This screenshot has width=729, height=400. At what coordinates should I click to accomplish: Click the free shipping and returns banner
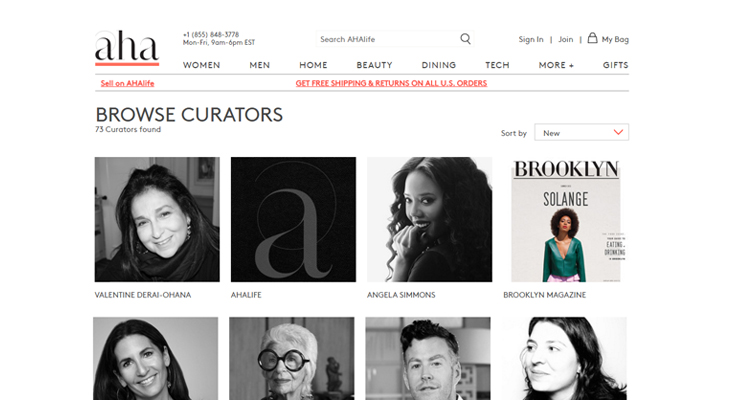[391, 83]
